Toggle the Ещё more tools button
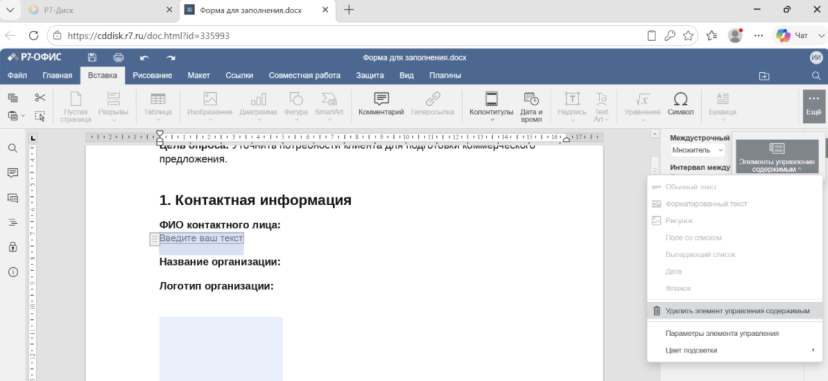 click(814, 106)
